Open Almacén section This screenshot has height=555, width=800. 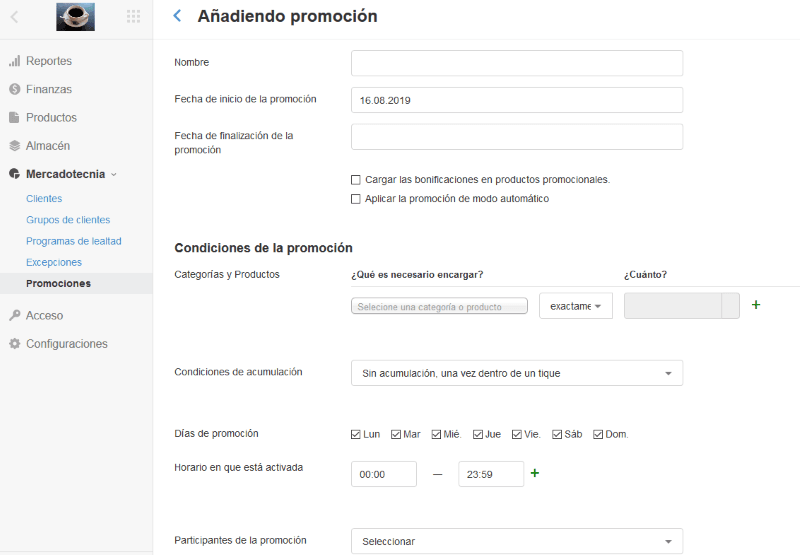pos(48,146)
